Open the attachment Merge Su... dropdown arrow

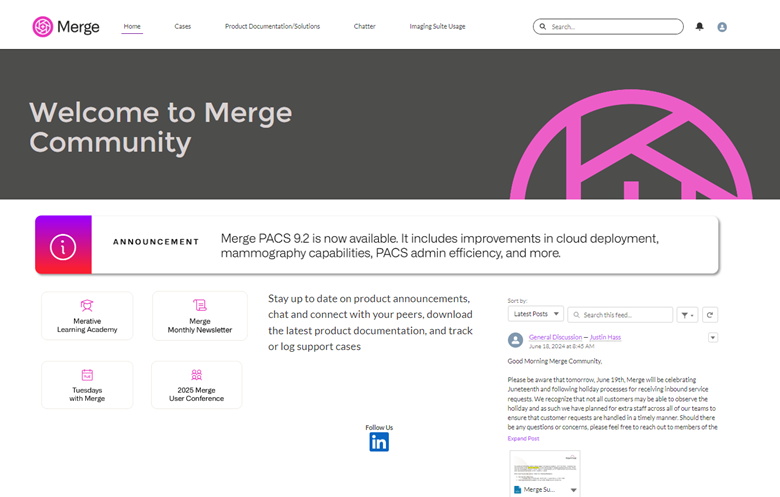coord(574,490)
